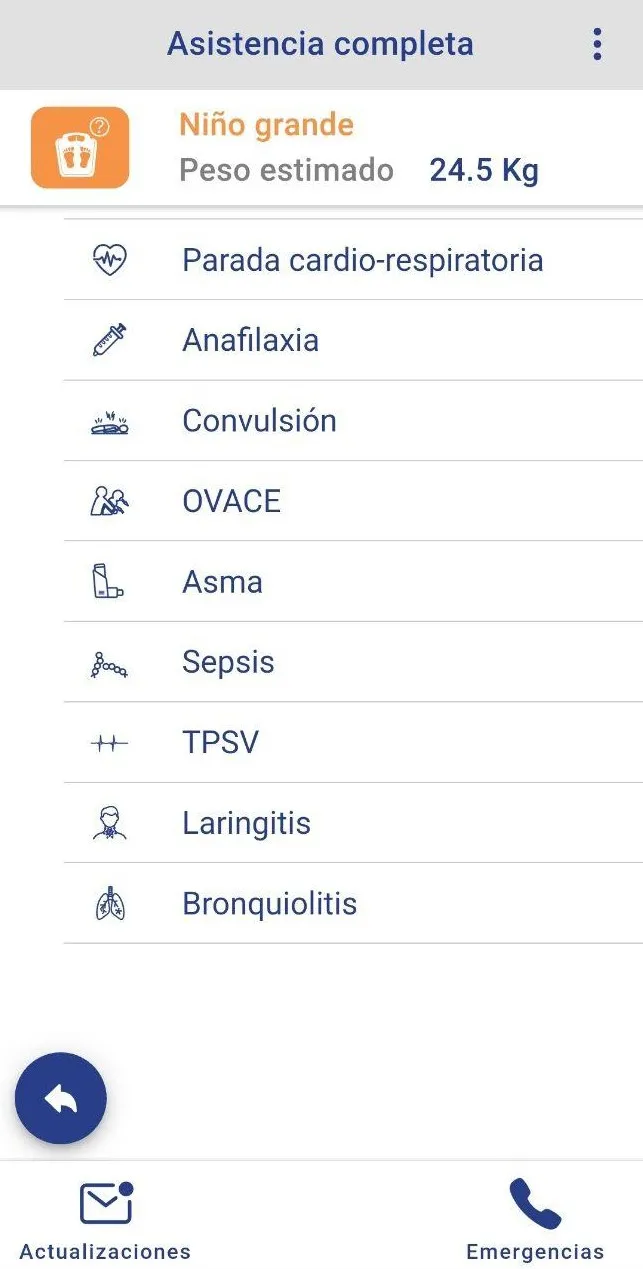643x1269 pixels.
Task: Select the syringe icon for Anafilaxia
Action: (x=109, y=340)
